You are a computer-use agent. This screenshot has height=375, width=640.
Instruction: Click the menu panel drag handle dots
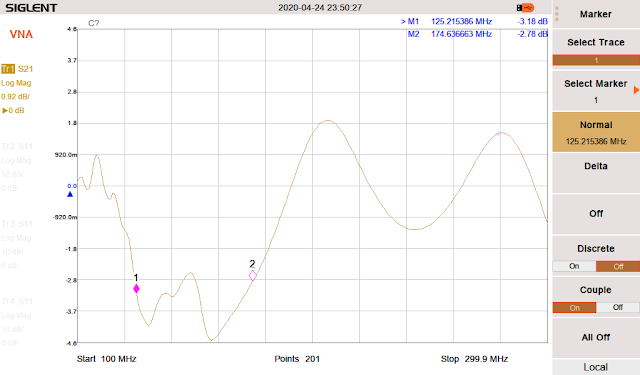557,14
